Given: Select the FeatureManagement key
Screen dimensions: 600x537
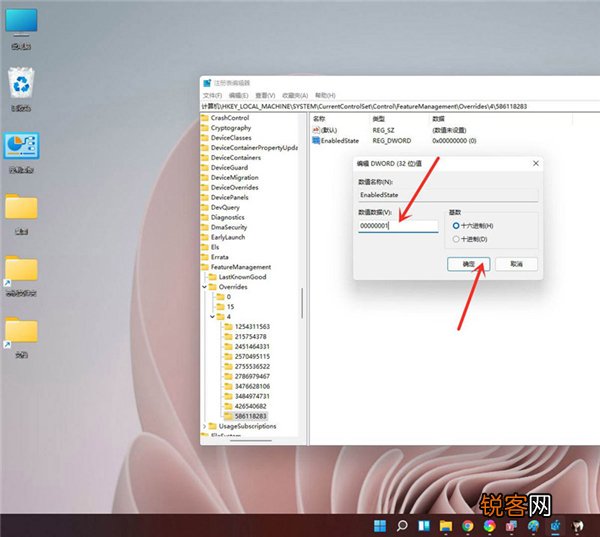Looking at the screenshot, I should pyautogui.click(x=241, y=267).
